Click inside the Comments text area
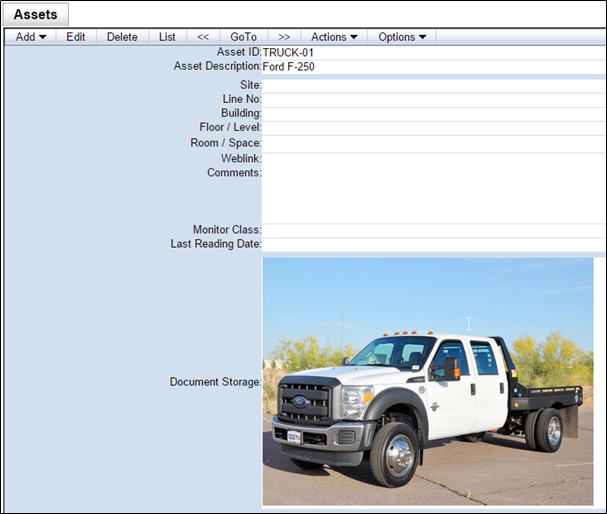This screenshot has width=607, height=514. (x=433, y=195)
